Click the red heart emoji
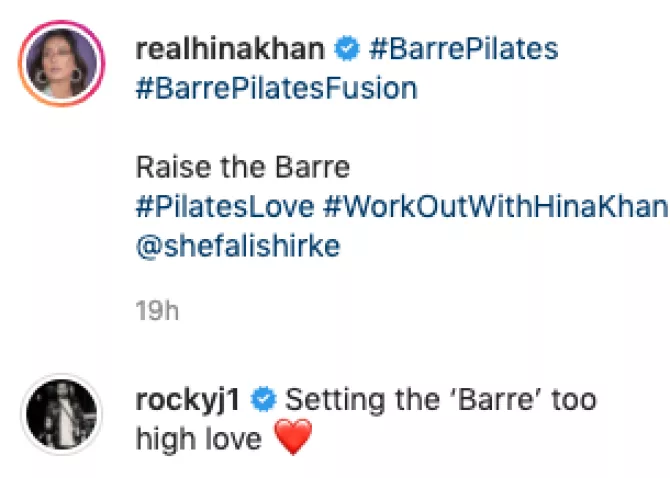 tap(293, 439)
